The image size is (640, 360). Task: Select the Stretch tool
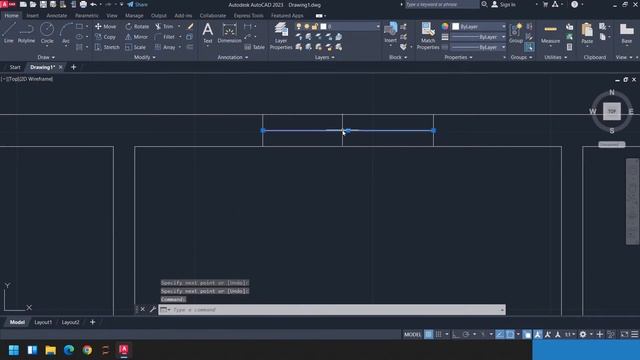click(x=107, y=47)
